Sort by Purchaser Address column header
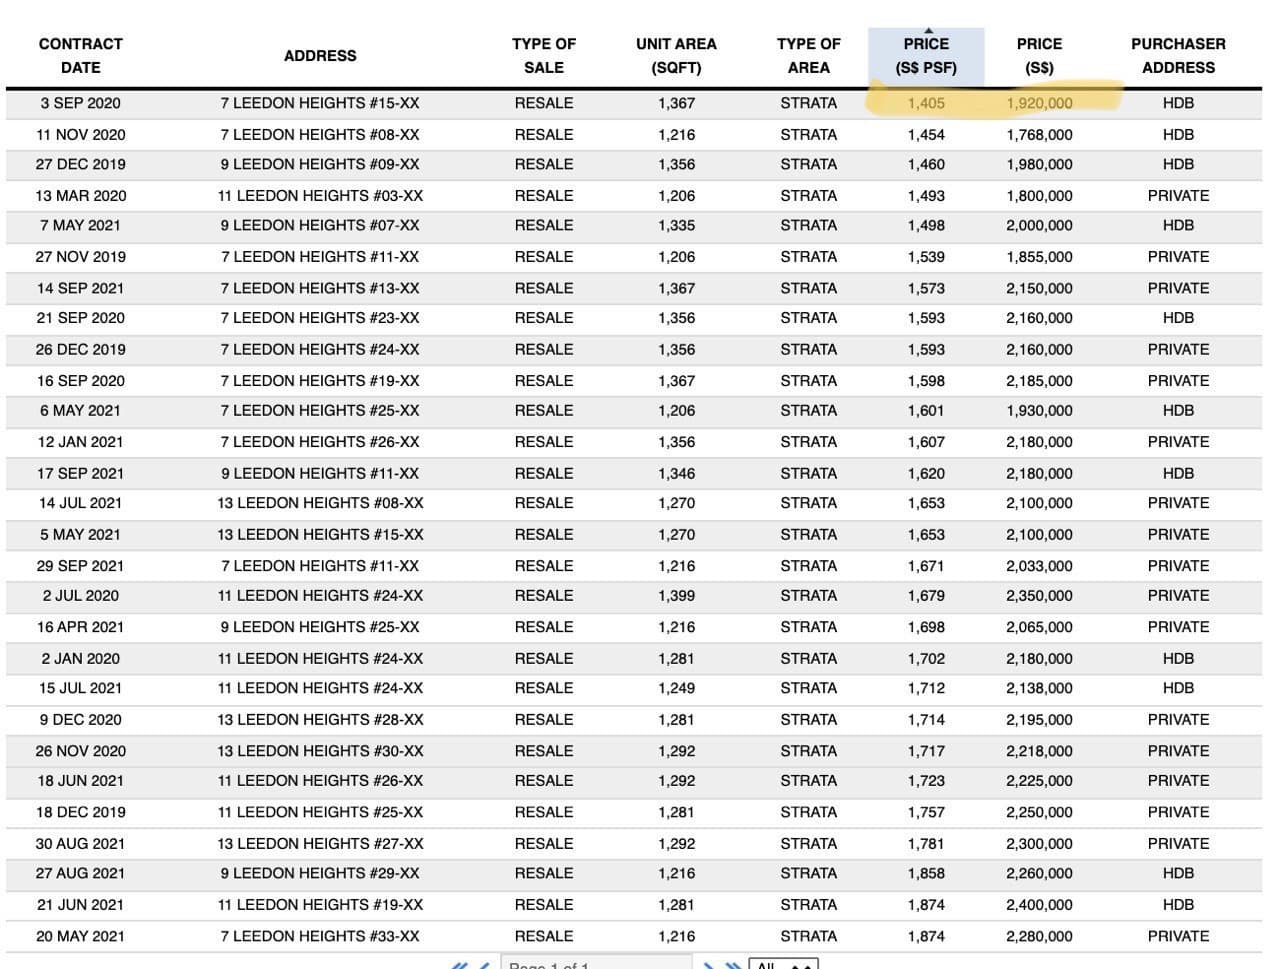 coord(1178,56)
